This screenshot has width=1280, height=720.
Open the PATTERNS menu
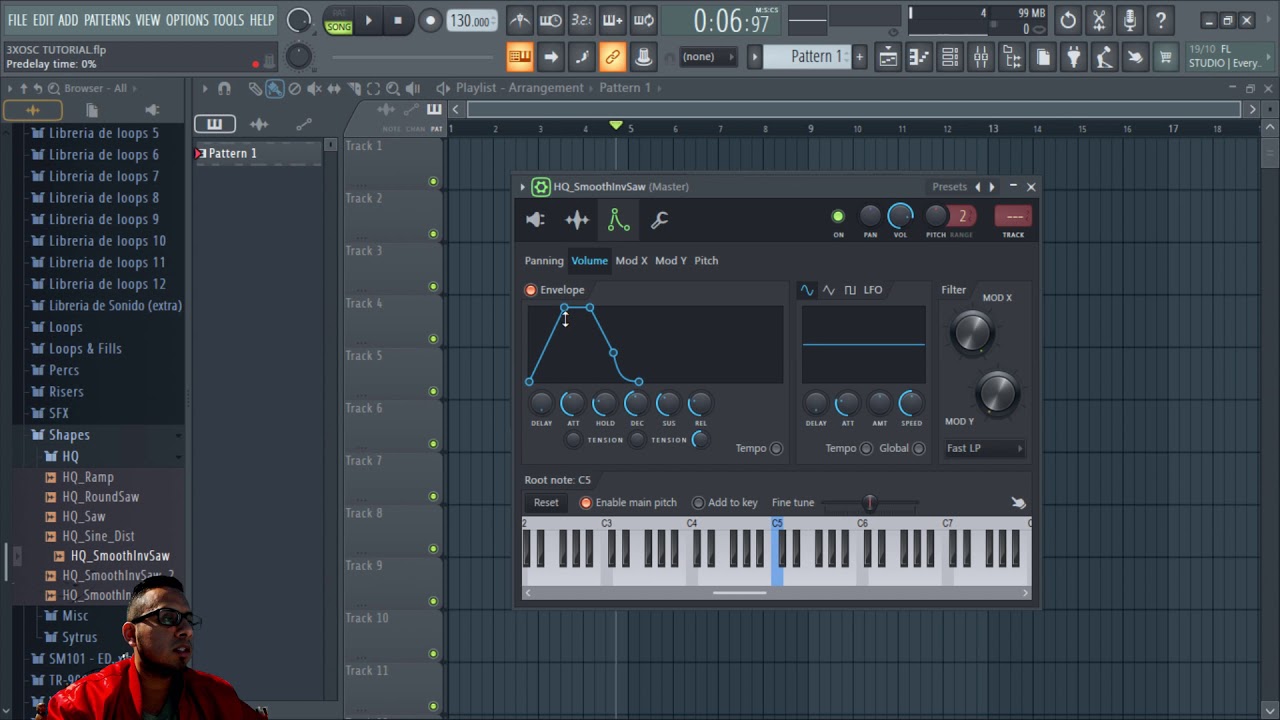[107, 20]
